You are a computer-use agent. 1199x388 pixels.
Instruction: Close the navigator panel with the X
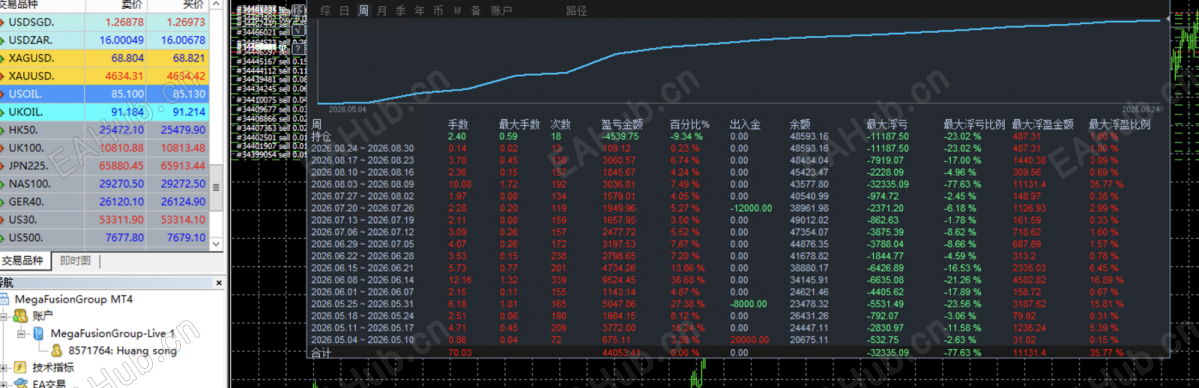pyautogui.click(x=219, y=282)
